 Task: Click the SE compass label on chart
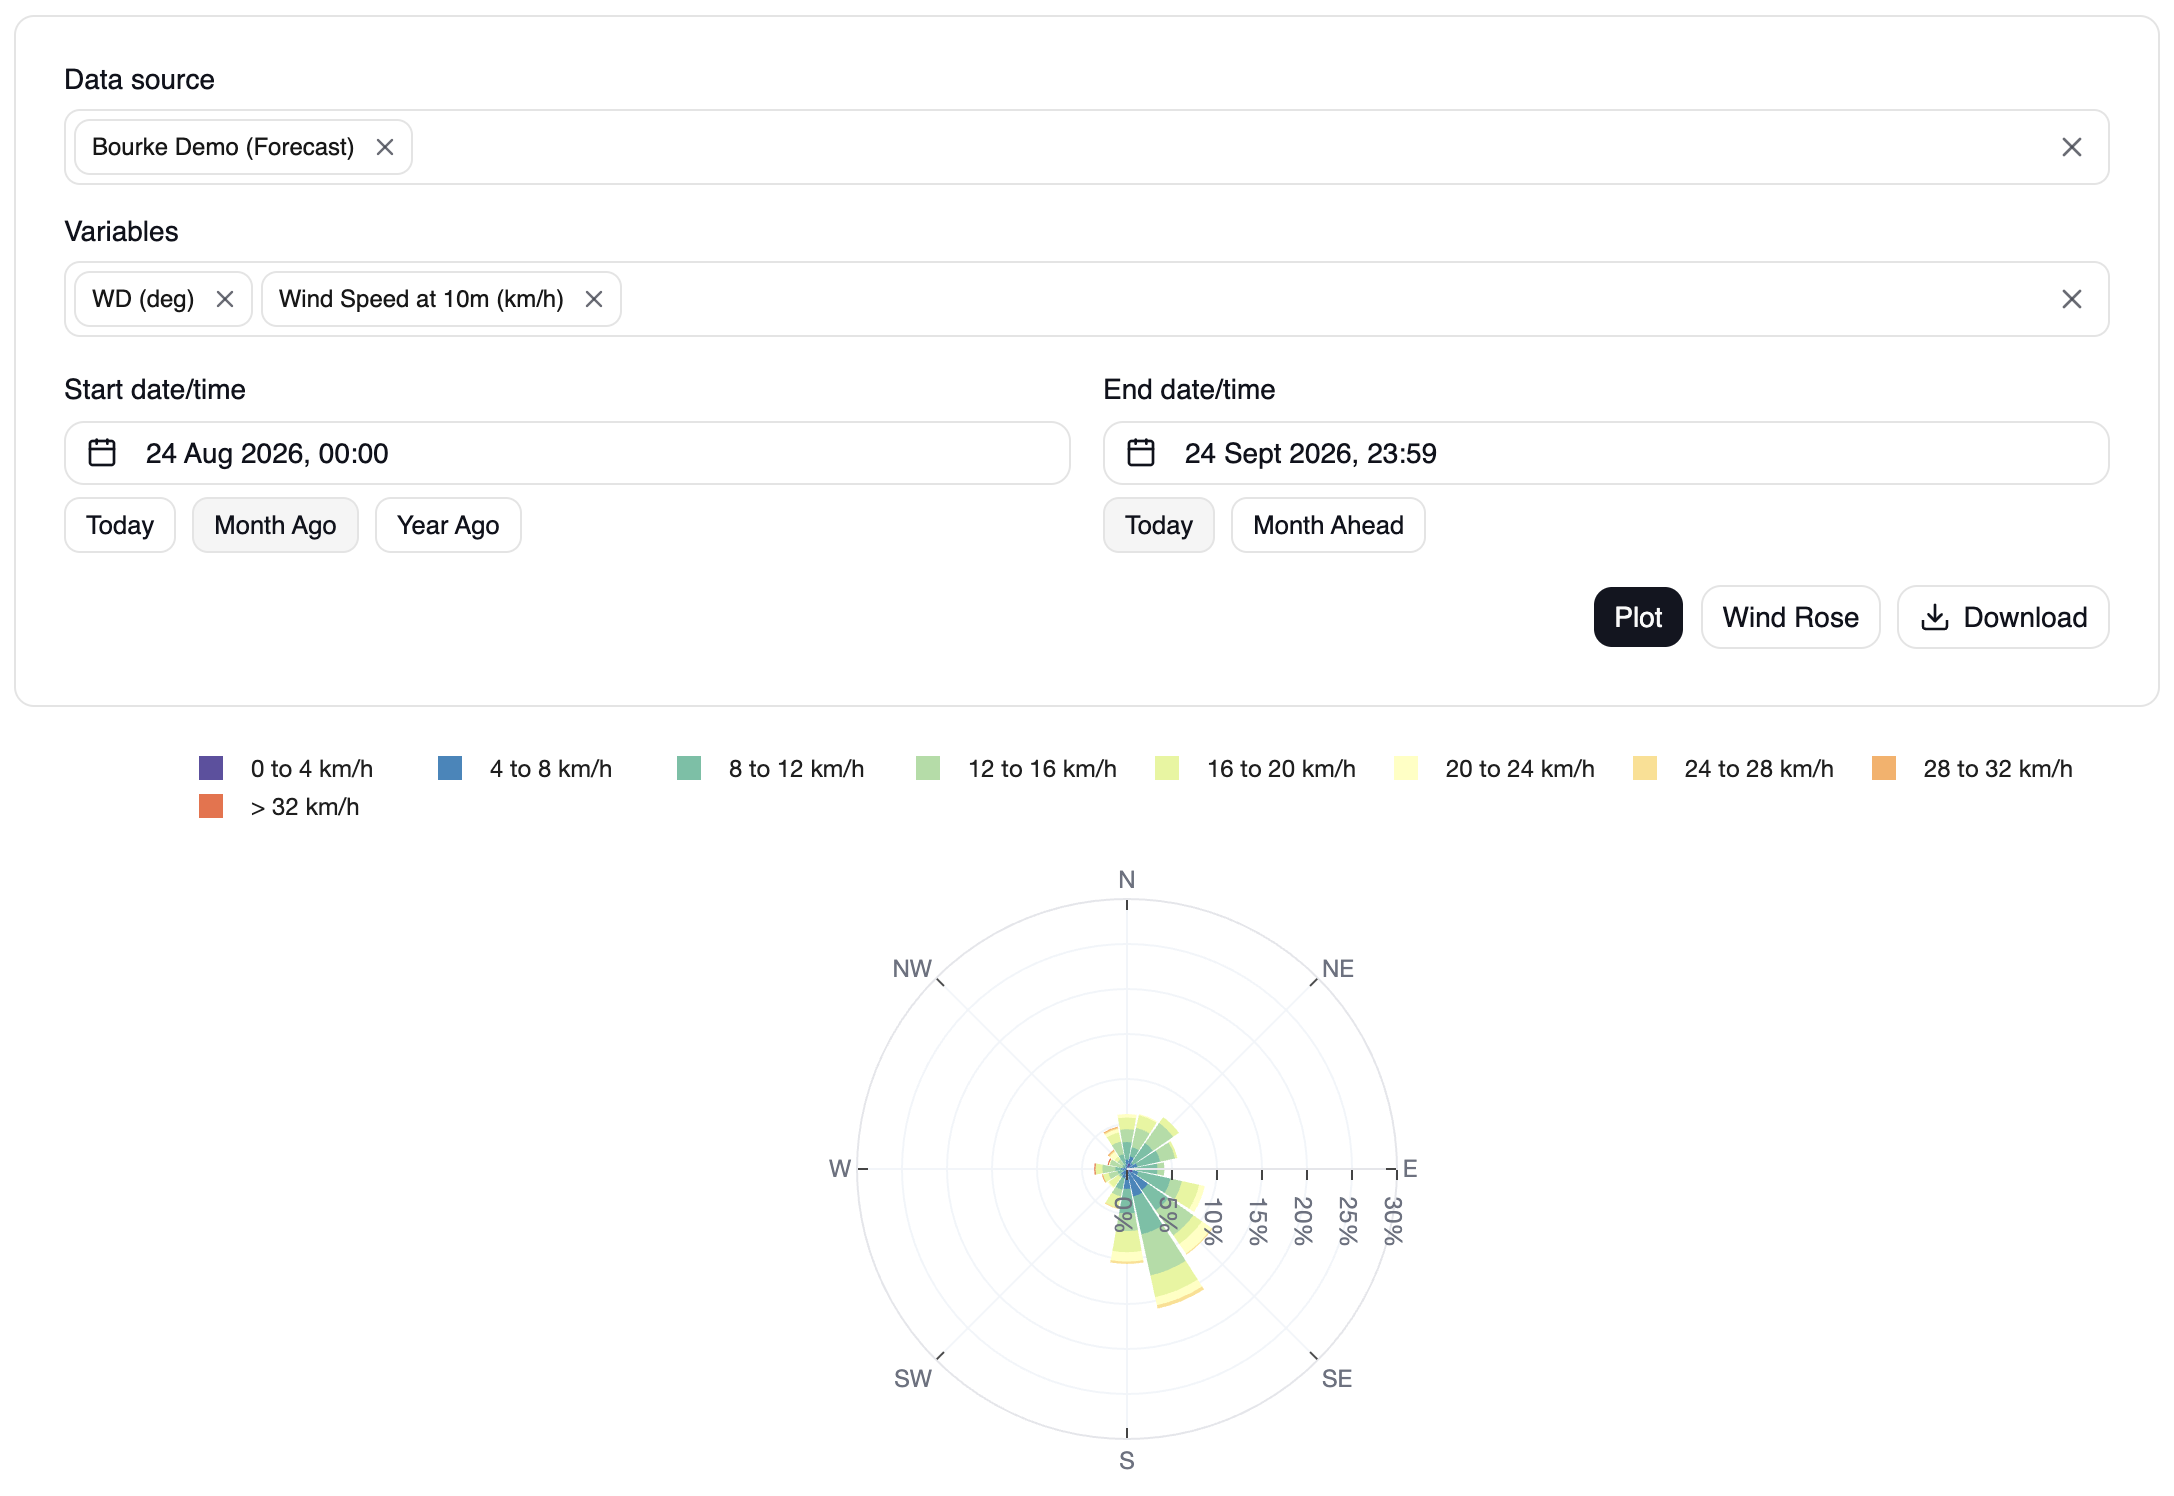pyautogui.click(x=1337, y=1378)
